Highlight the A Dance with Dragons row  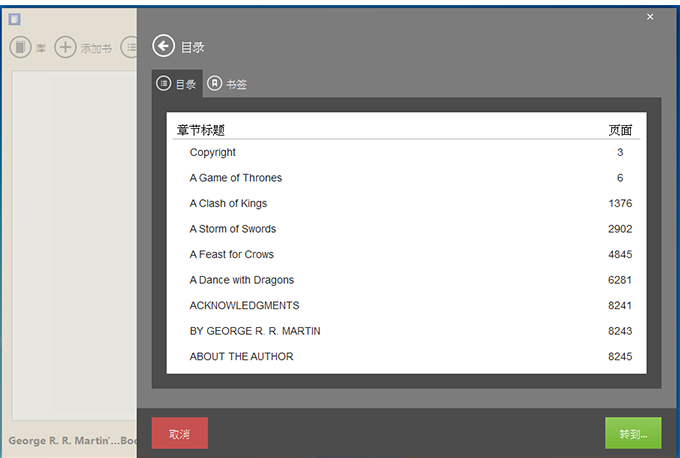(242, 280)
